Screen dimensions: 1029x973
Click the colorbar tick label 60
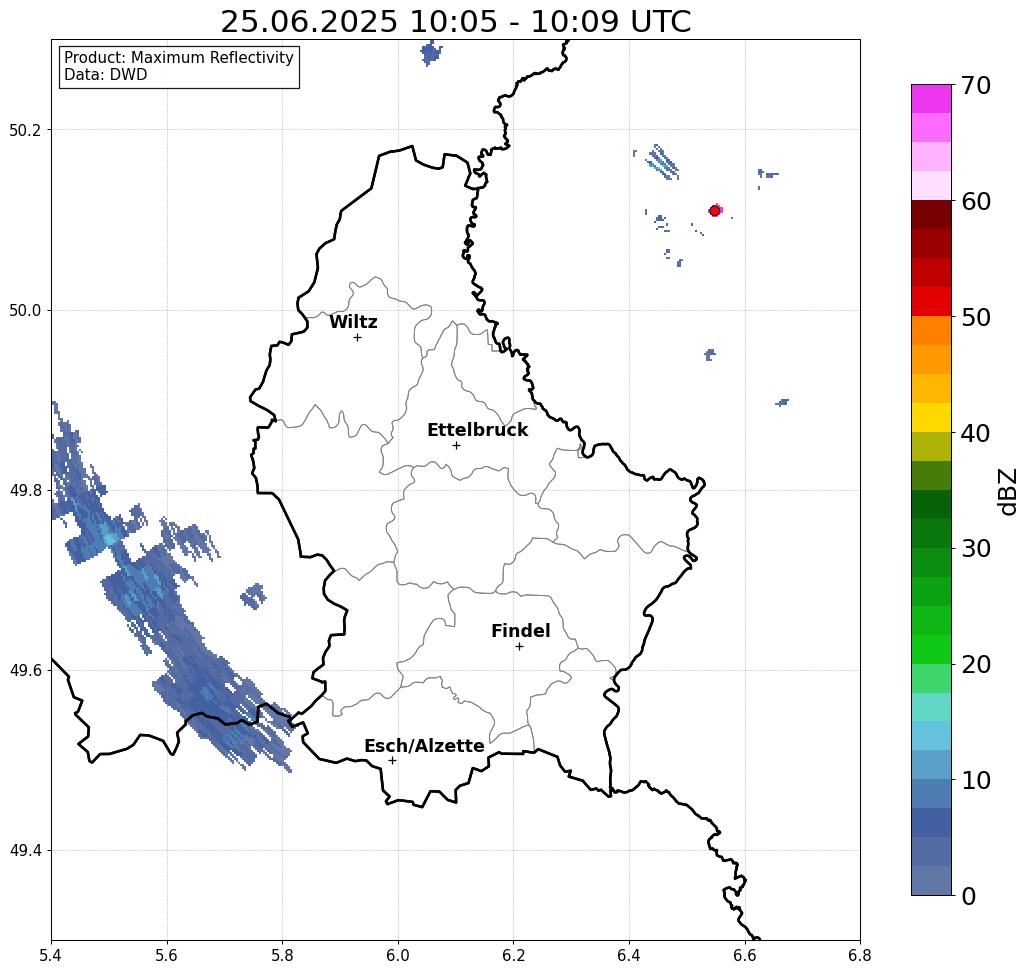(976, 201)
